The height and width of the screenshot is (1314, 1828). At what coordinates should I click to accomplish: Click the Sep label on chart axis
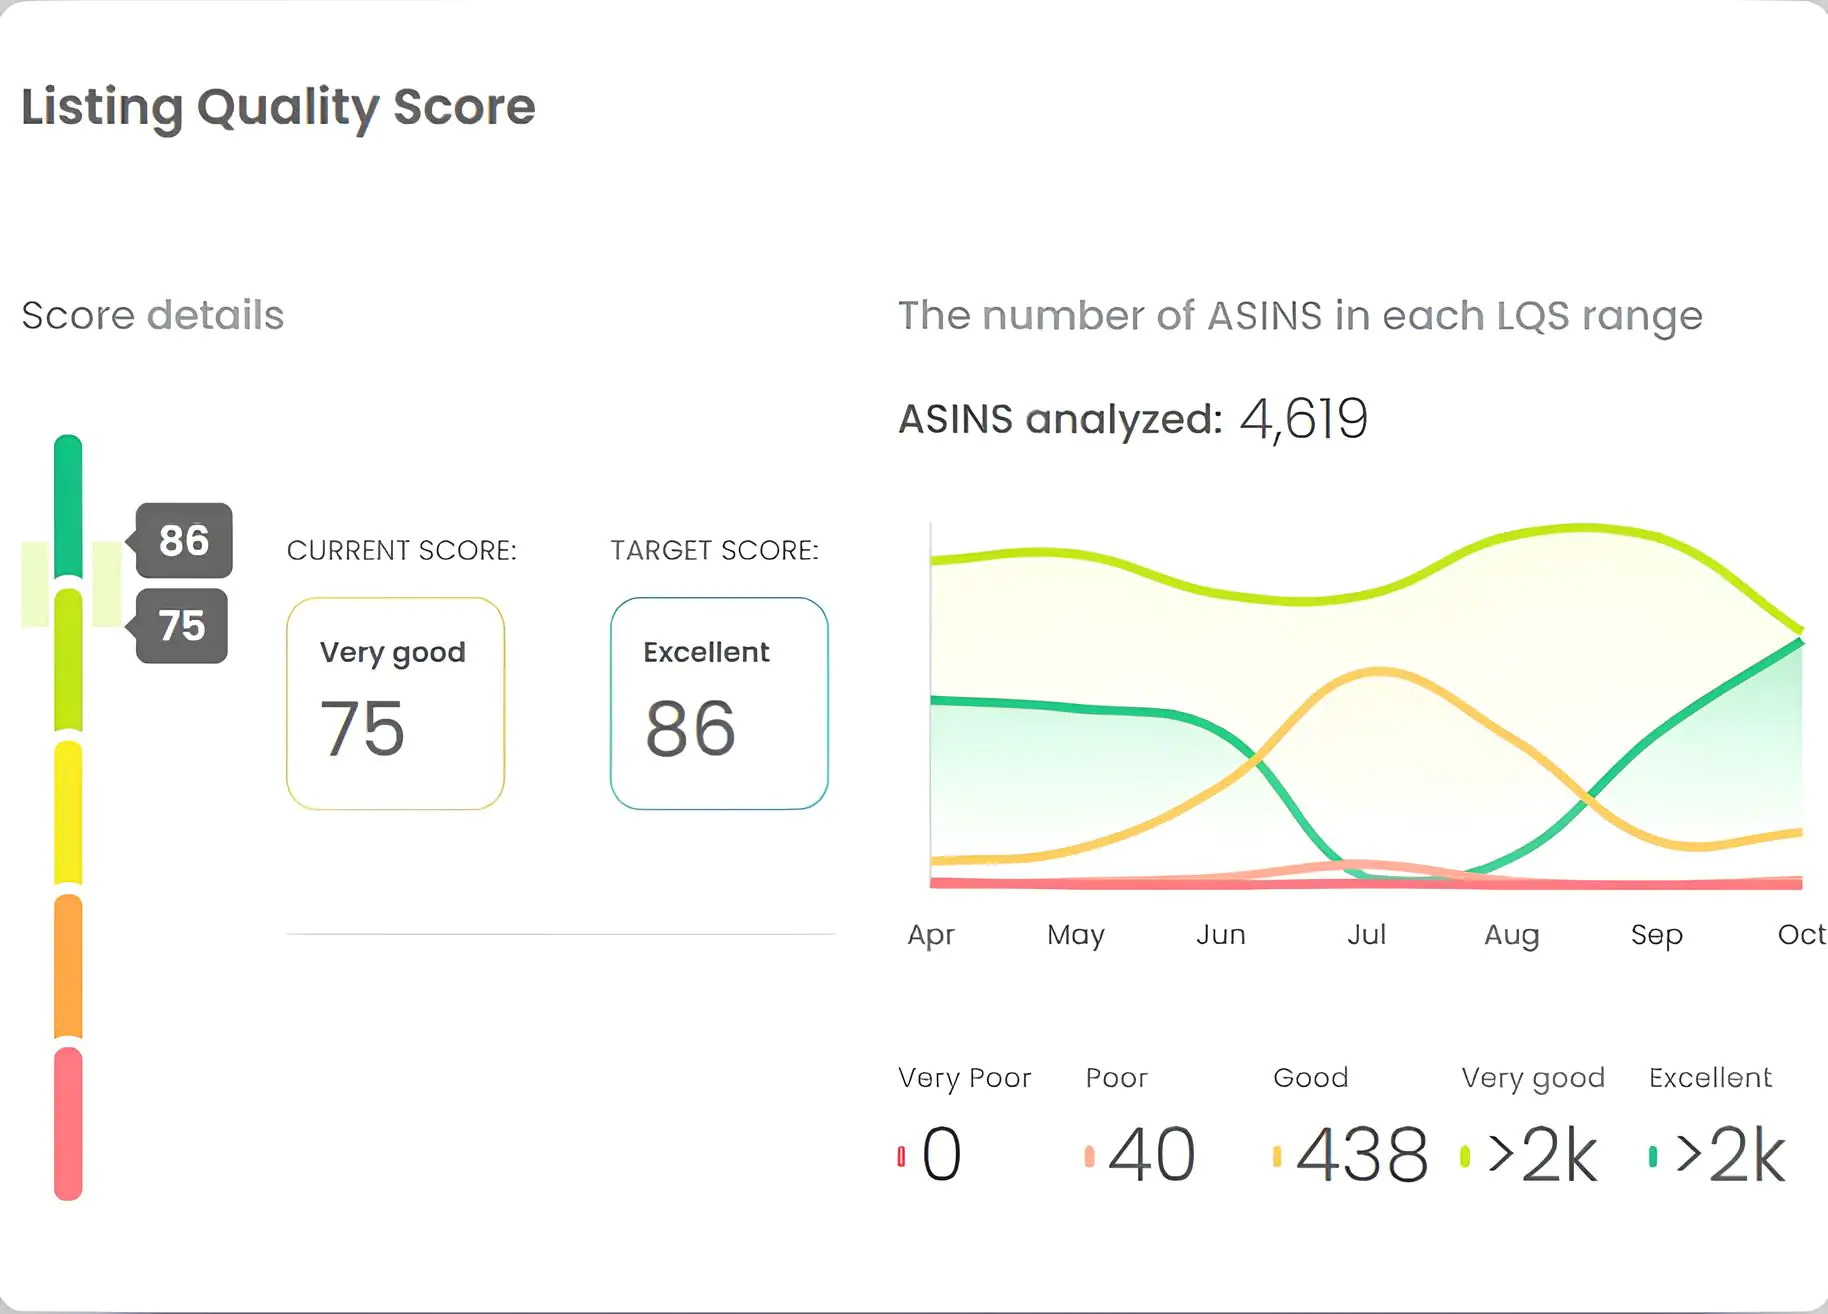[1656, 934]
